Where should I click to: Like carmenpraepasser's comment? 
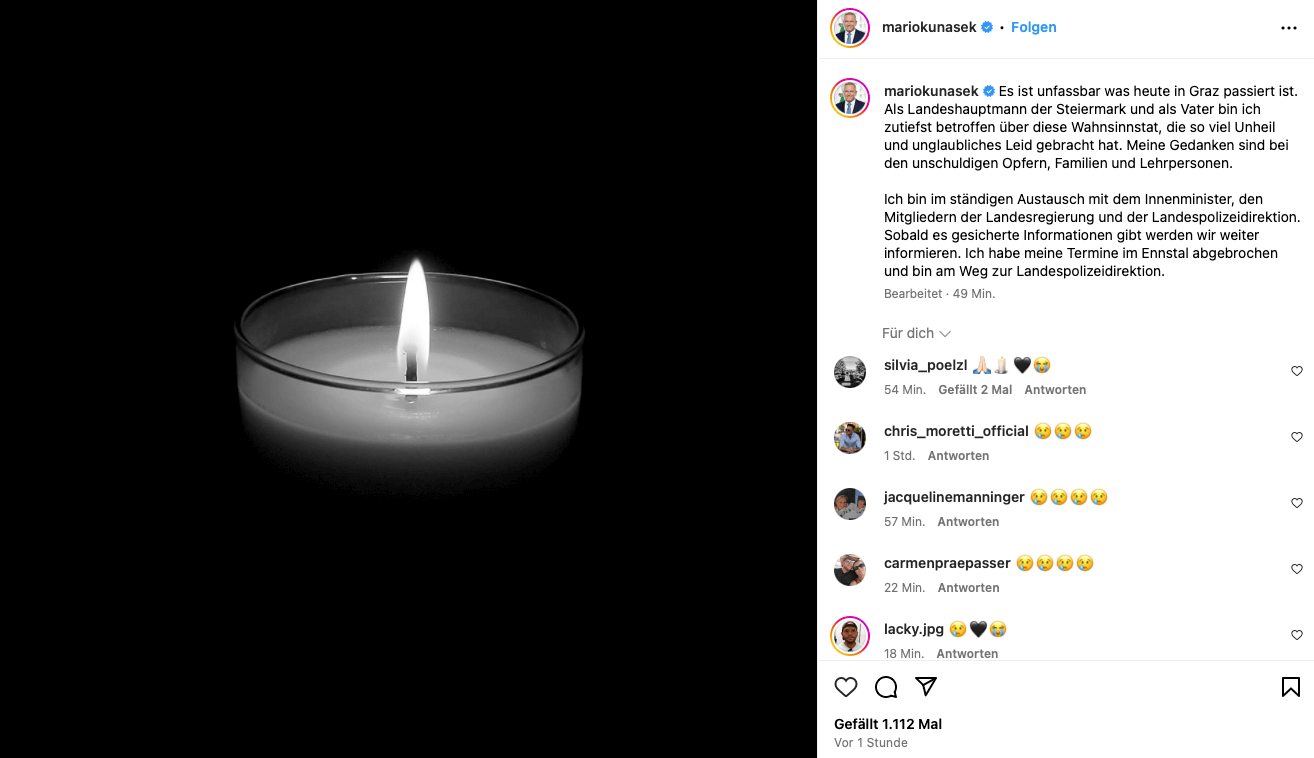tap(1296, 569)
